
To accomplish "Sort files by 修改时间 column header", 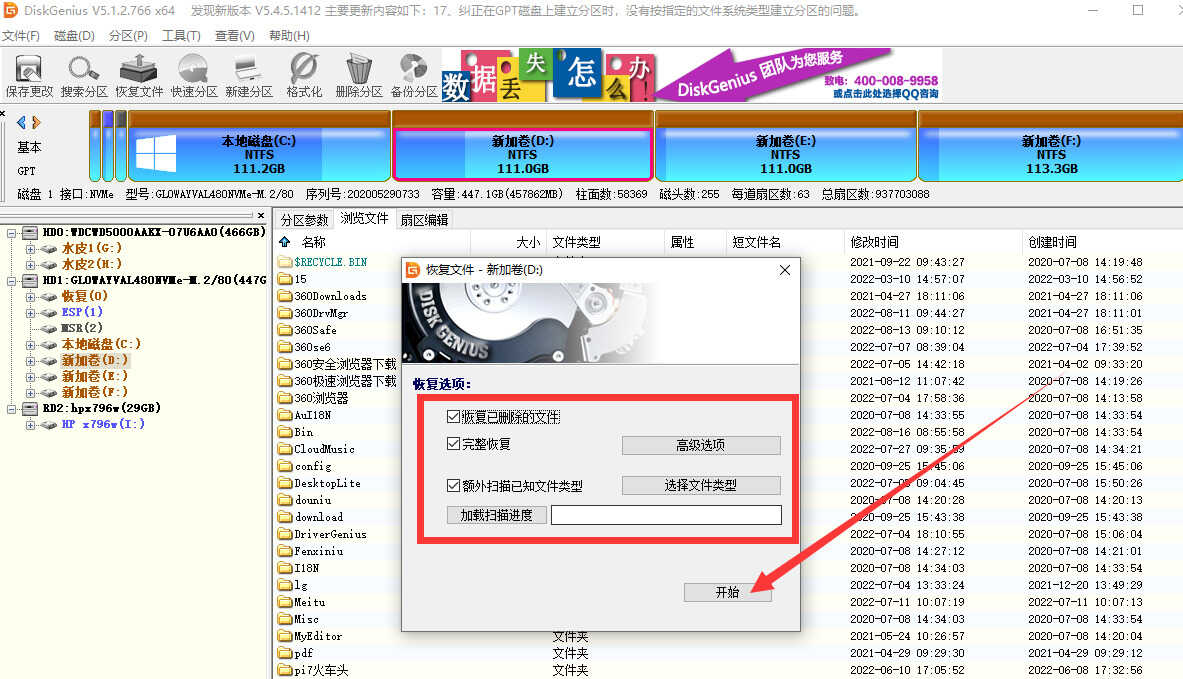I will 933,242.
